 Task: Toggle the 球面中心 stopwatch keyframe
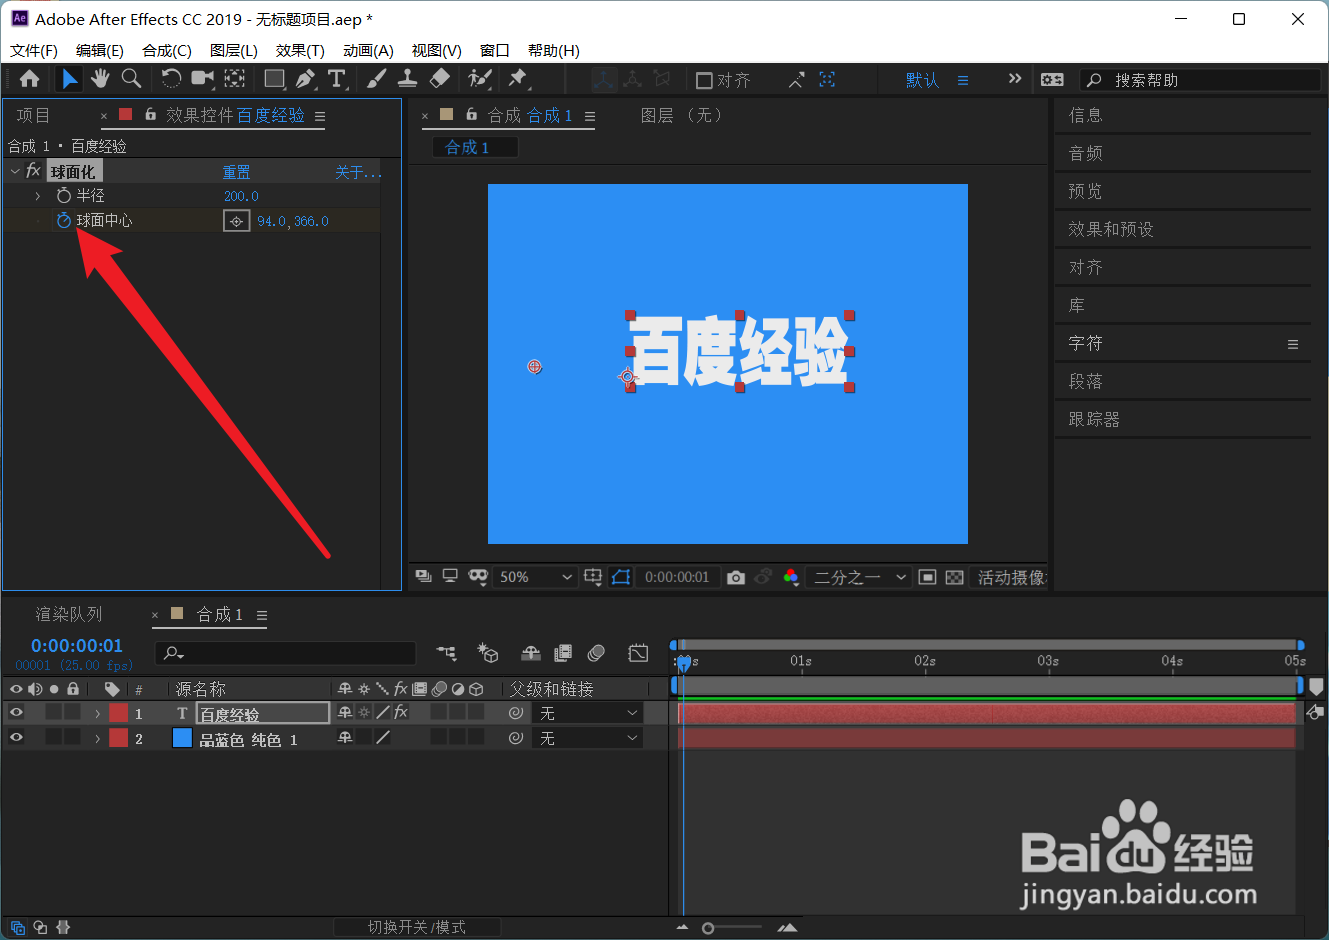pos(64,220)
